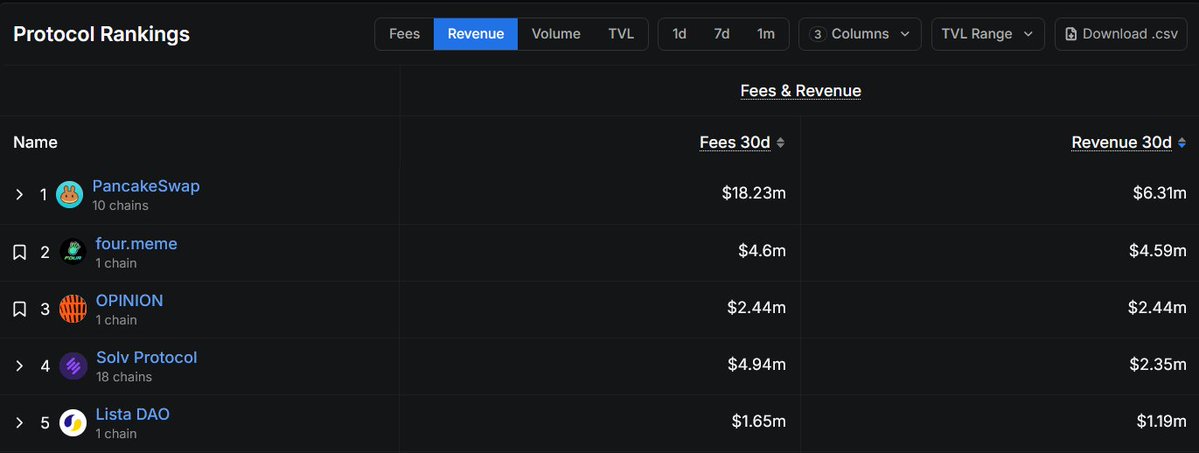Click PancakeSwap's $18.23m fees value
The width and height of the screenshot is (1199, 453).
pyautogui.click(x=754, y=194)
